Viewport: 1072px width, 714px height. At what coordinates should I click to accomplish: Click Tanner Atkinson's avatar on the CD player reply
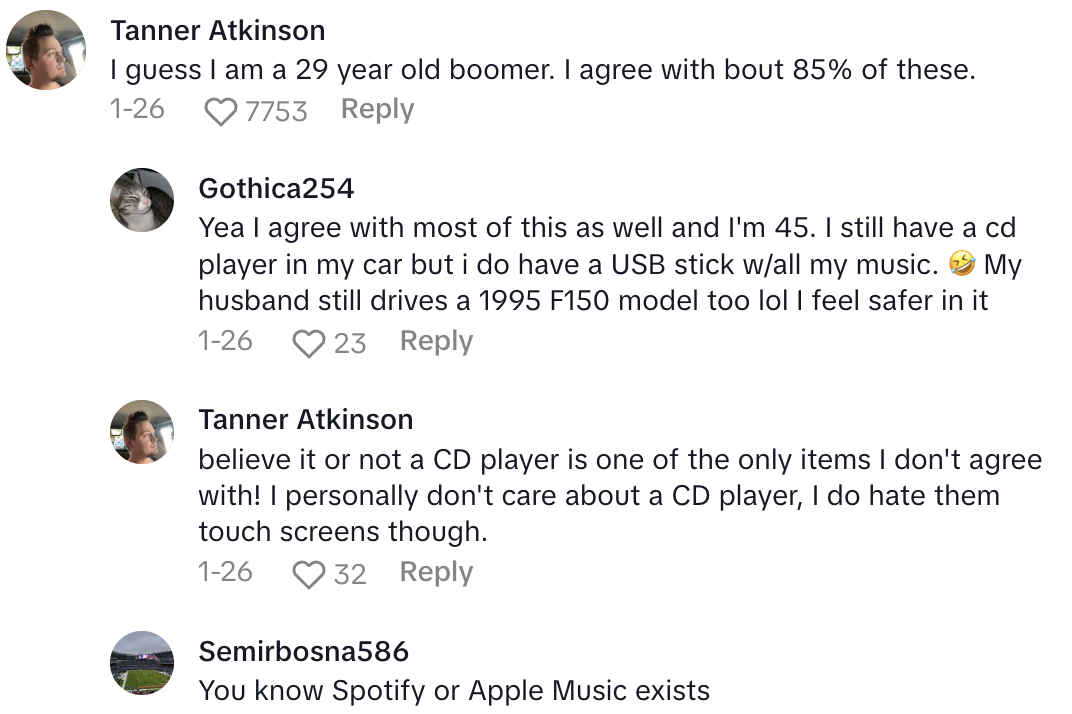click(x=142, y=432)
